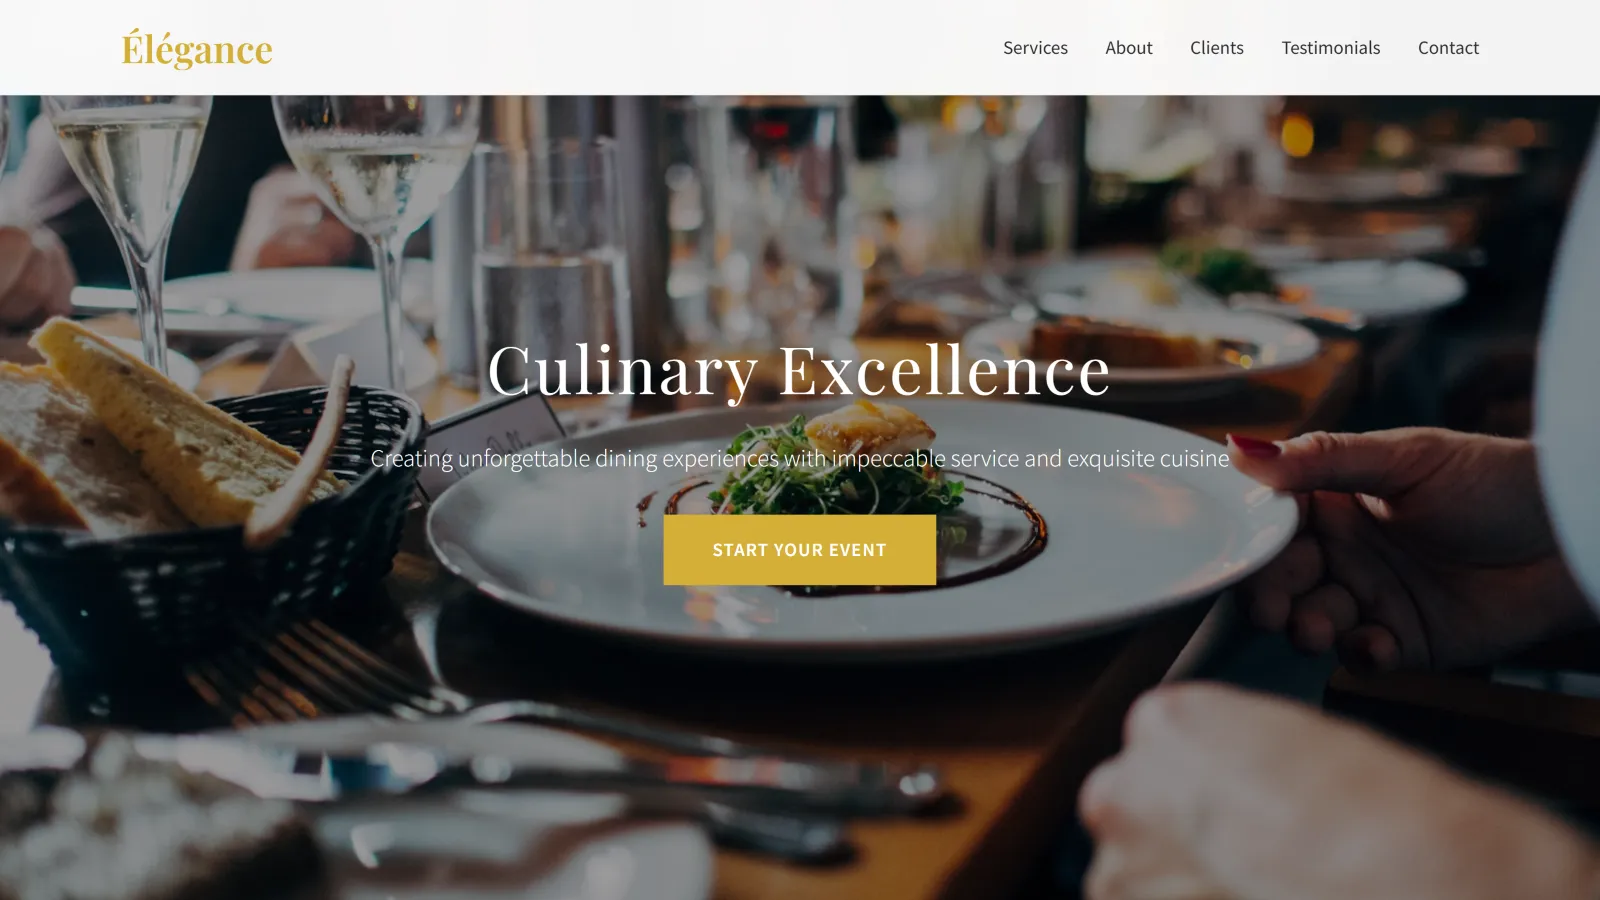This screenshot has height=900, width=1600.
Task: Click the START YOUR EVENT button
Action: pyautogui.click(x=800, y=550)
